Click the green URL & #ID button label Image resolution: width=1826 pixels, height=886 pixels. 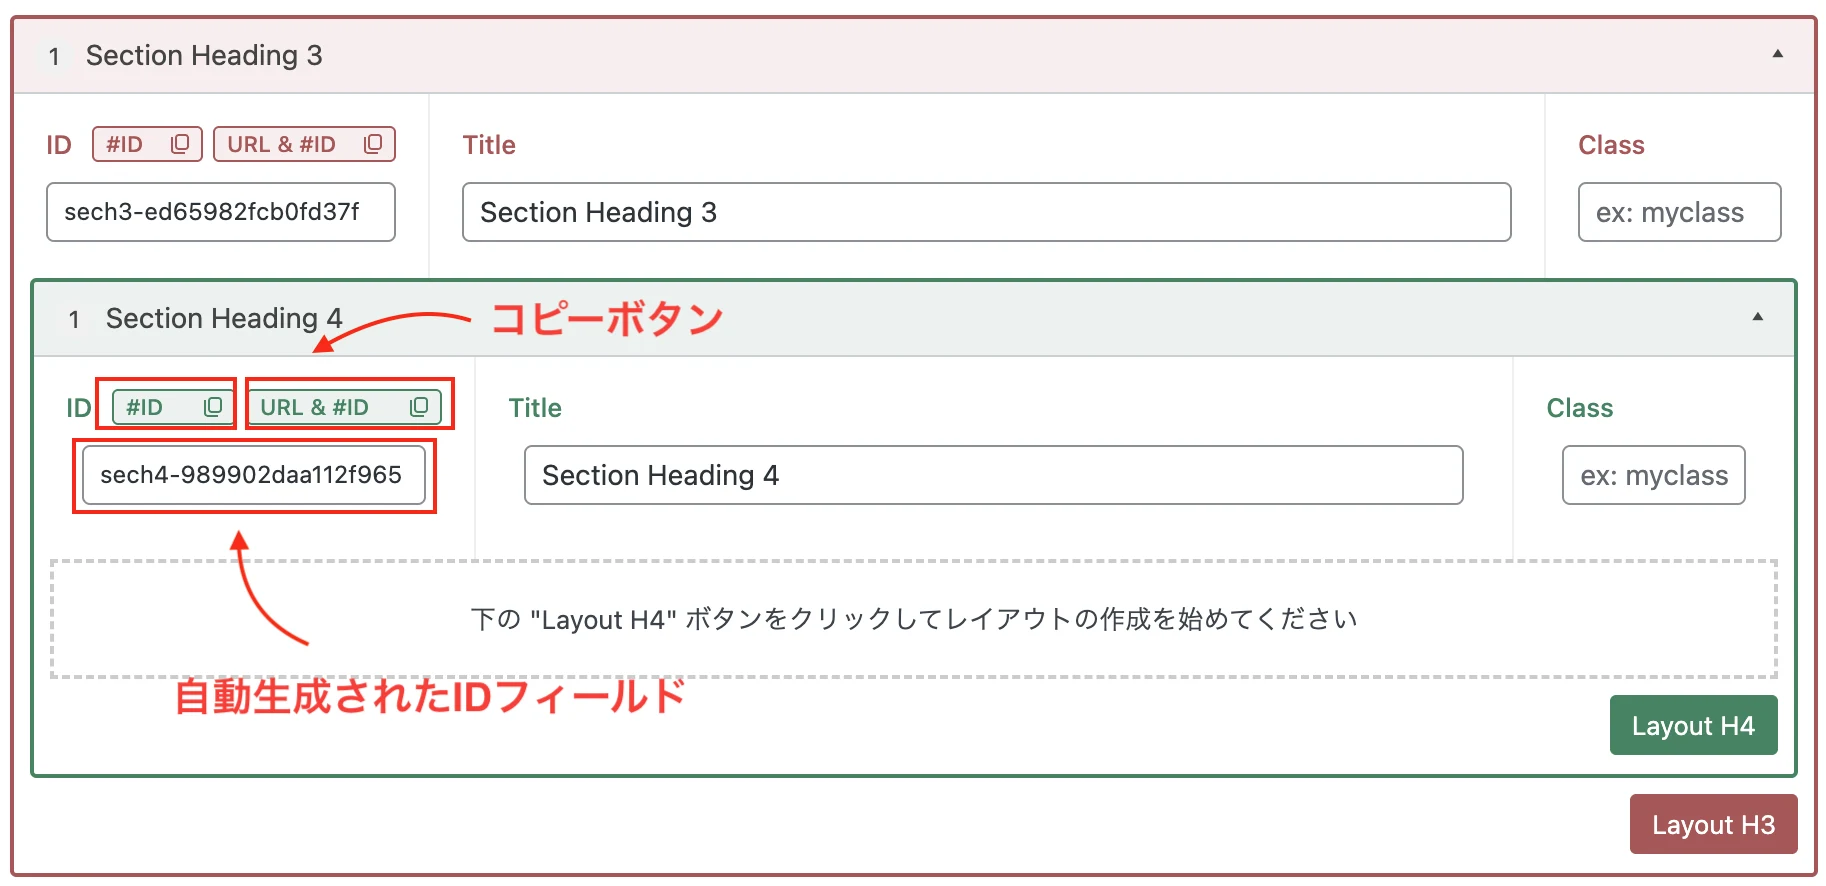click(314, 407)
